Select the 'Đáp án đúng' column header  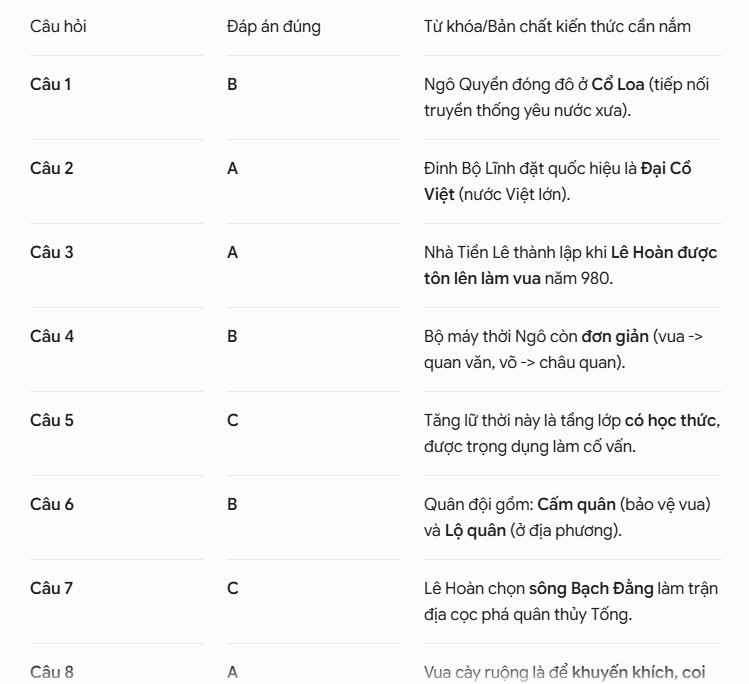click(274, 27)
